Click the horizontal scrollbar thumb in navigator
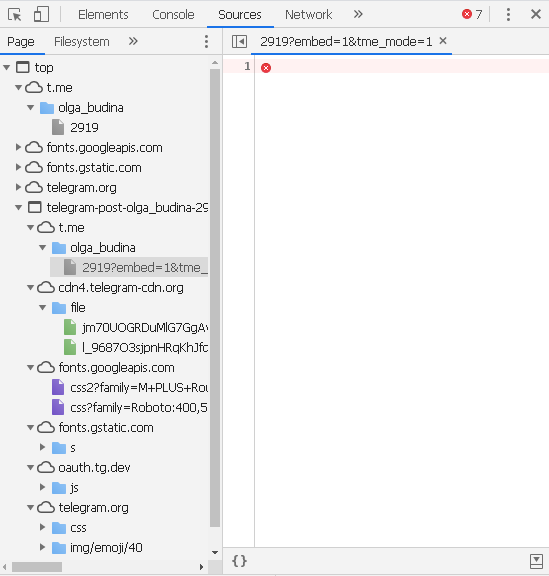The height and width of the screenshot is (576, 549). [x=37, y=567]
